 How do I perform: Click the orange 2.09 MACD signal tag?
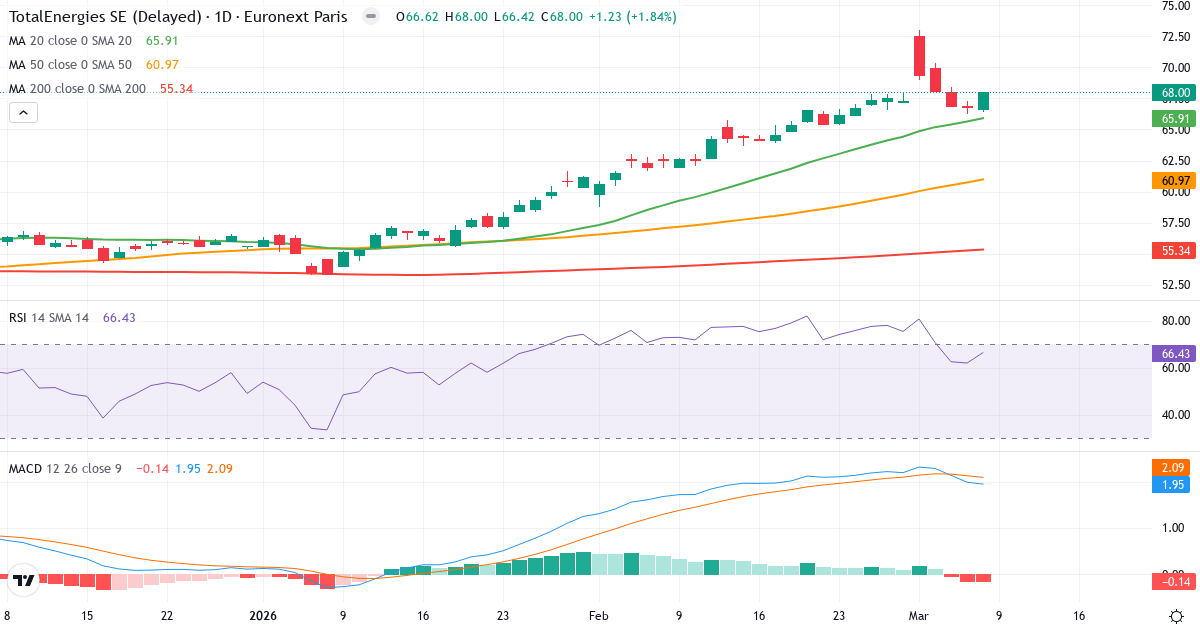pos(1174,467)
